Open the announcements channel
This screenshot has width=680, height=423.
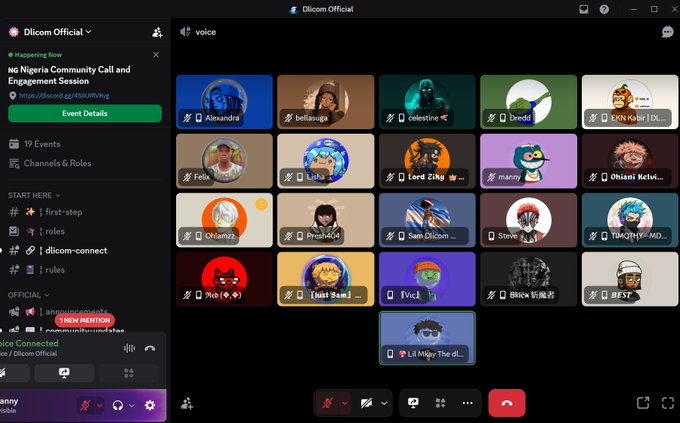pos(76,312)
